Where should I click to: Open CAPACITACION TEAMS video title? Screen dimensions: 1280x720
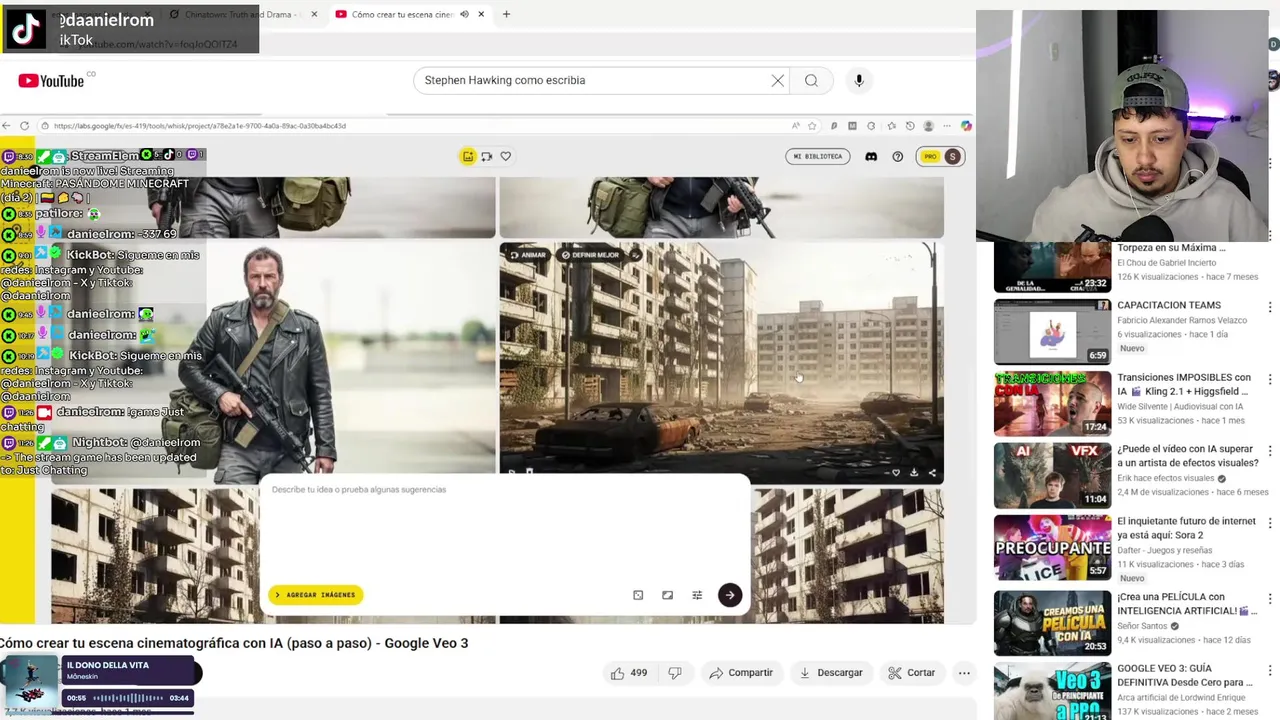(x=1169, y=305)
